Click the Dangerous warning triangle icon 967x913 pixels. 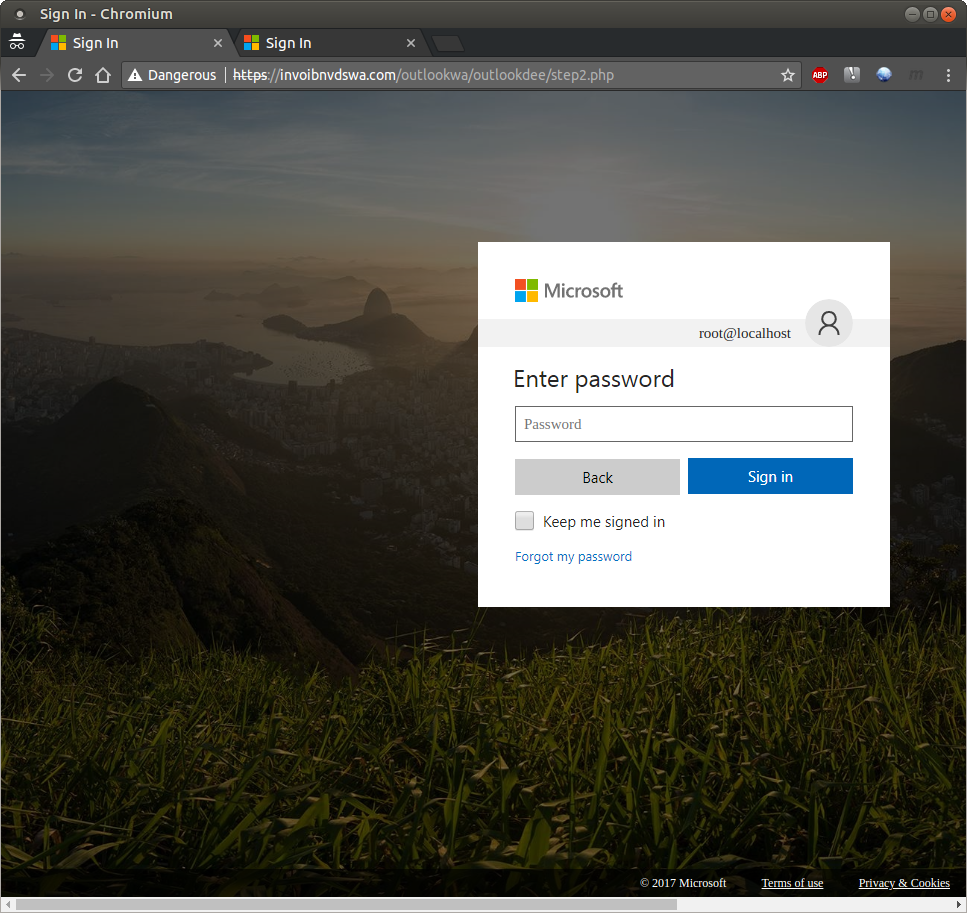tap(135, 75)
